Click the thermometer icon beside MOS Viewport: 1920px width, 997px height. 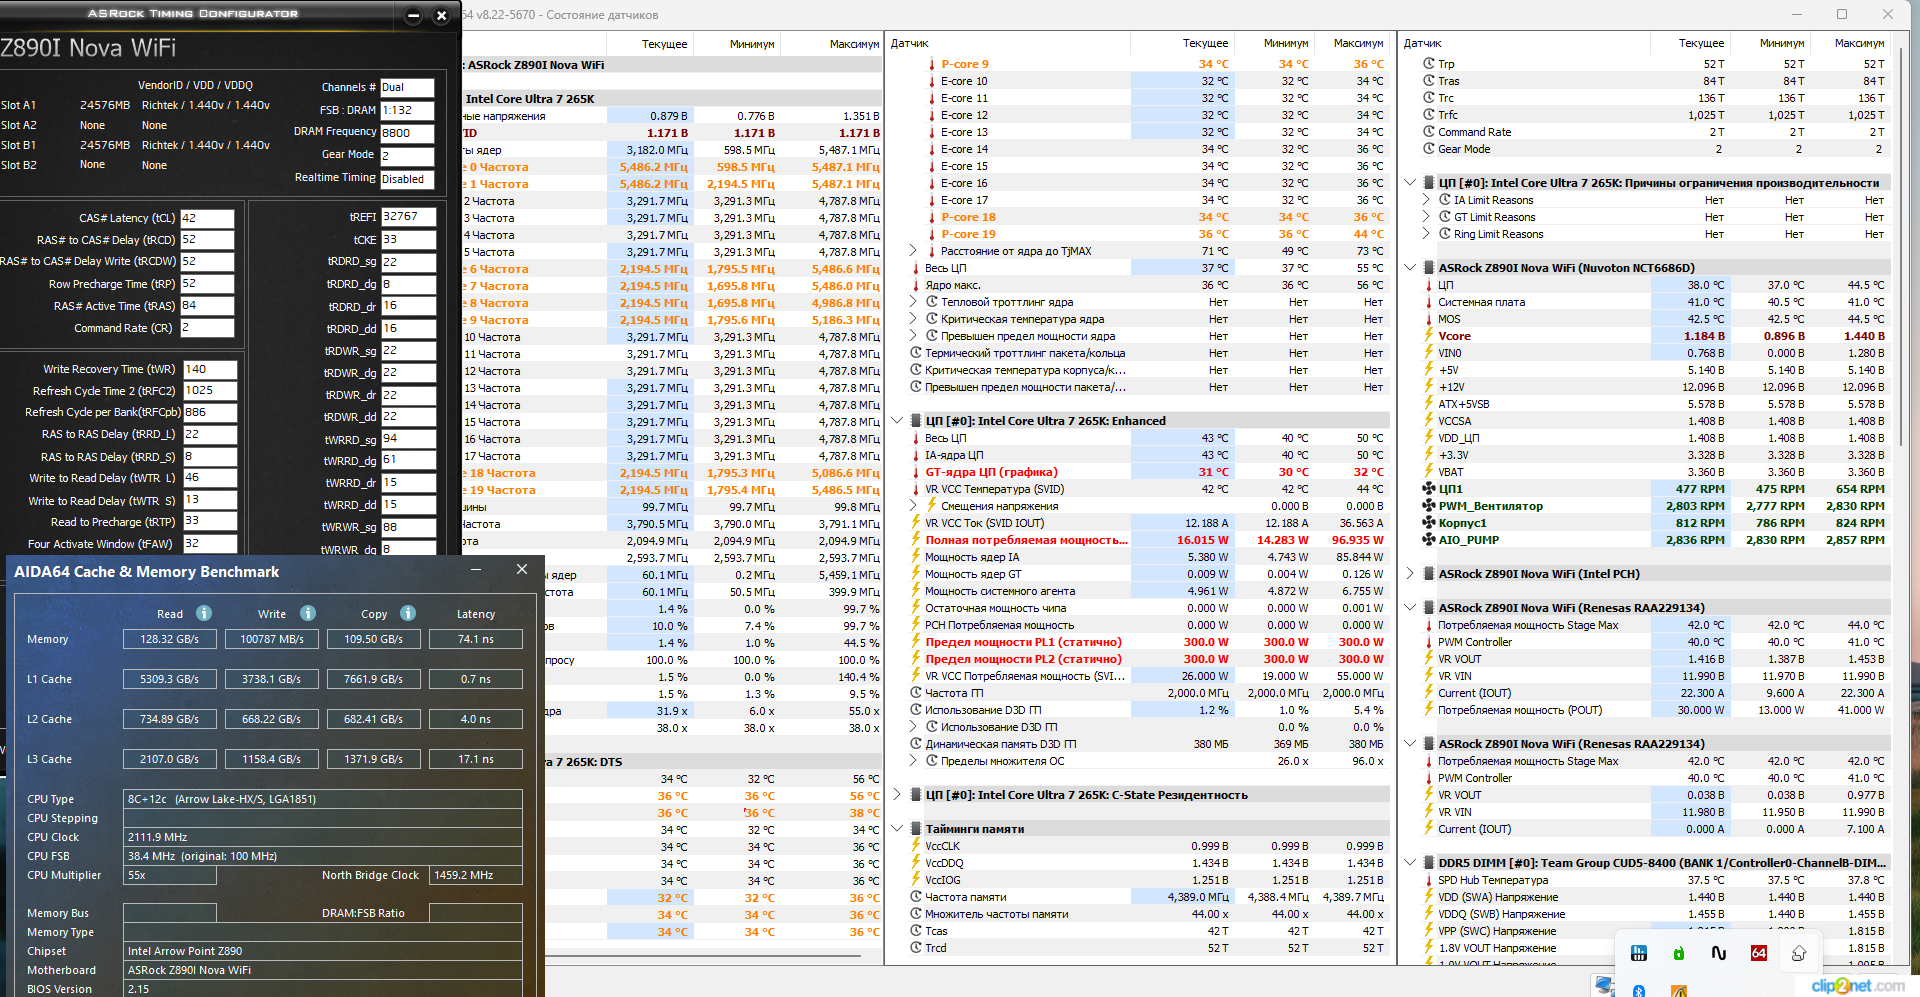(1429, 319)
